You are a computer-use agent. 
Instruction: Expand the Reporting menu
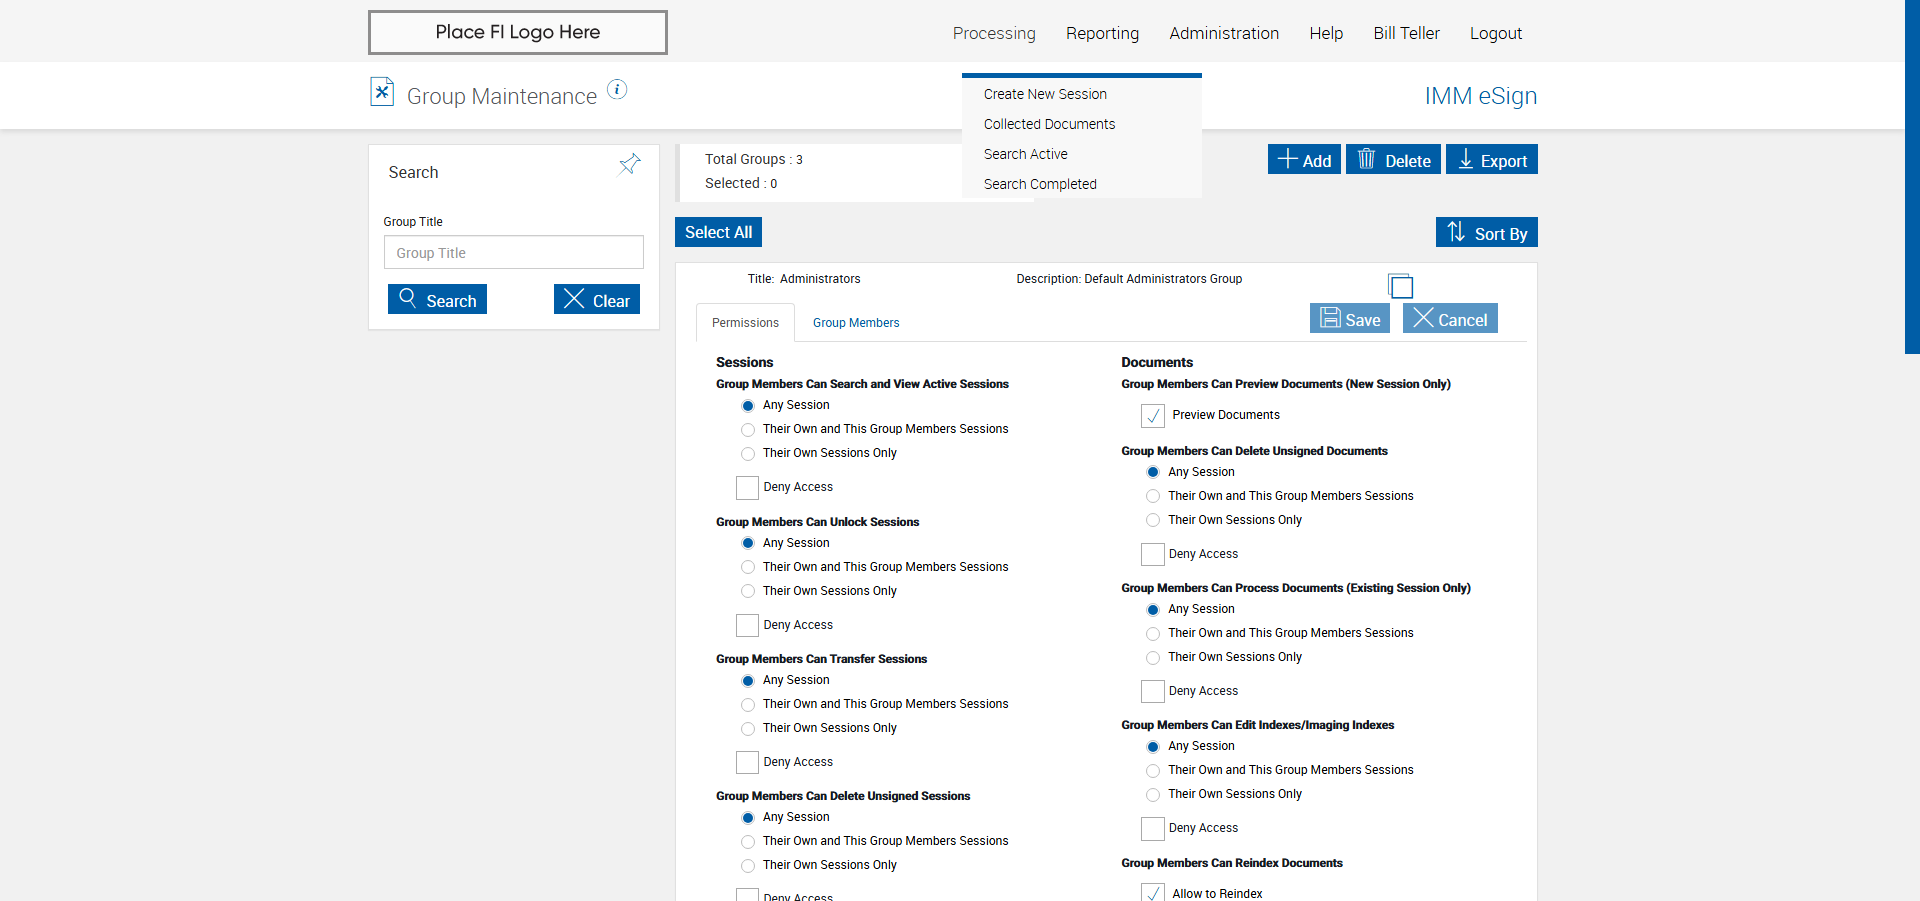click(x=1102, y=33)
